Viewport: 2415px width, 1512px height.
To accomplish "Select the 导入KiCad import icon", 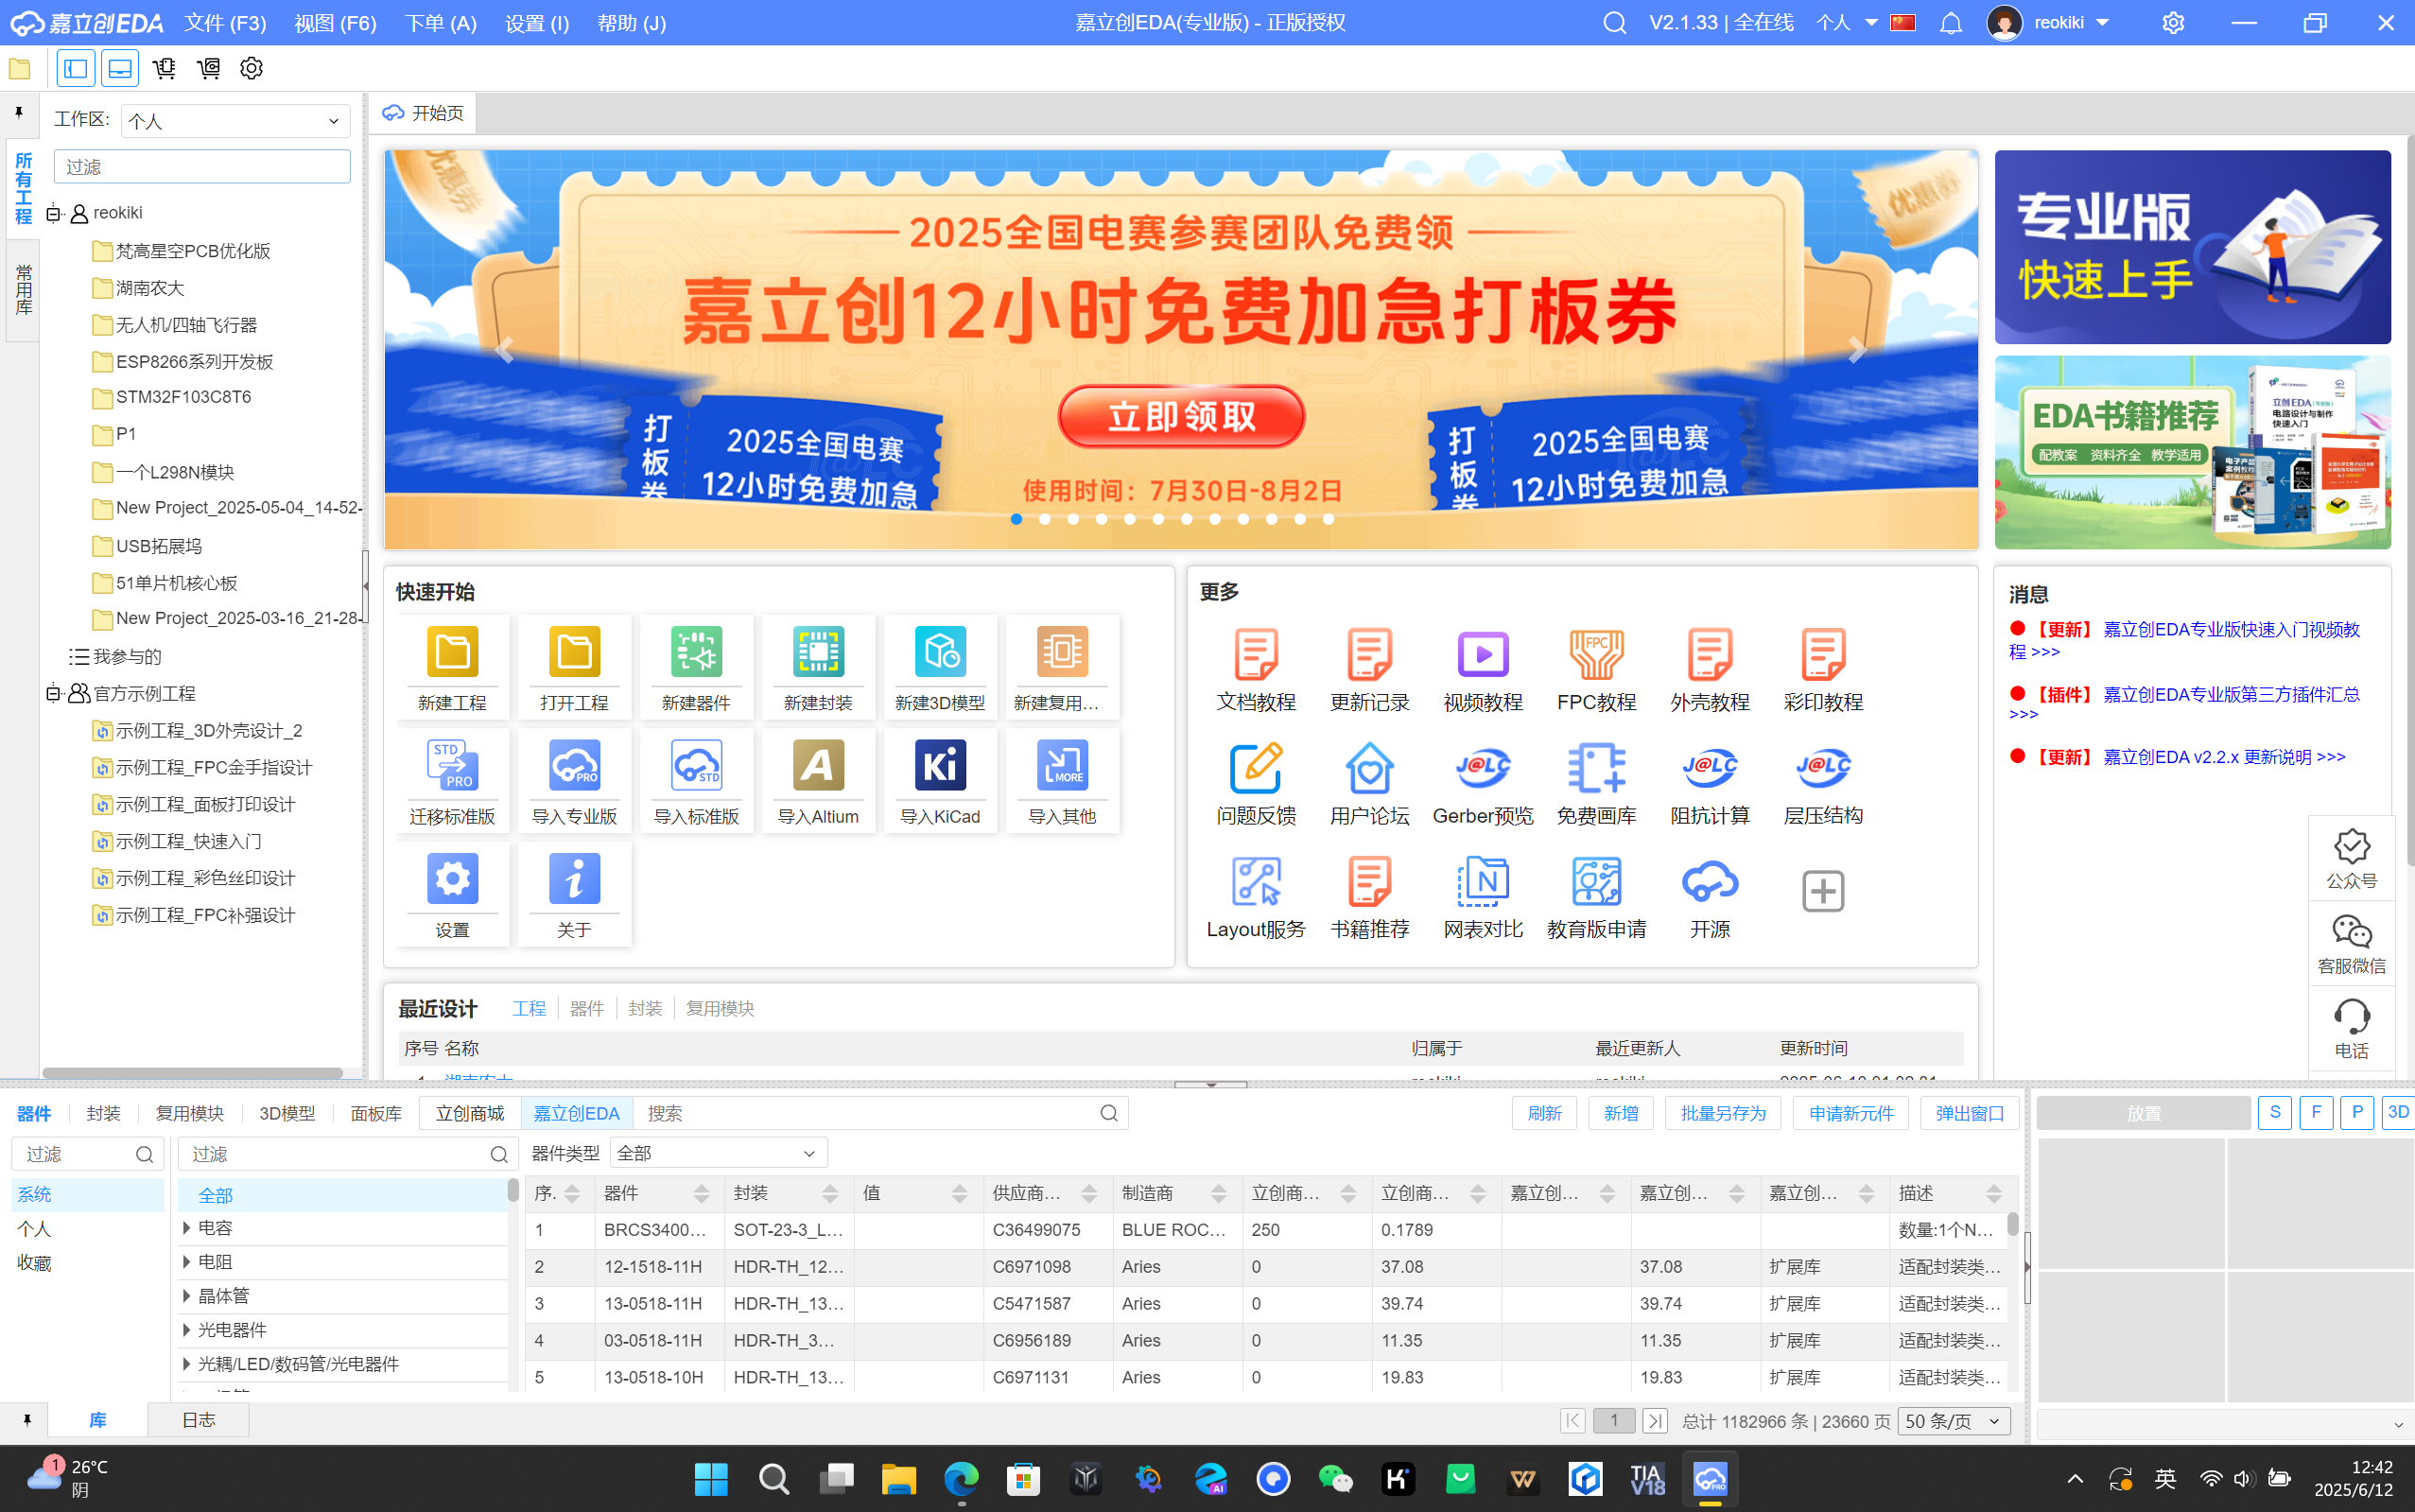I will [939, 780].
